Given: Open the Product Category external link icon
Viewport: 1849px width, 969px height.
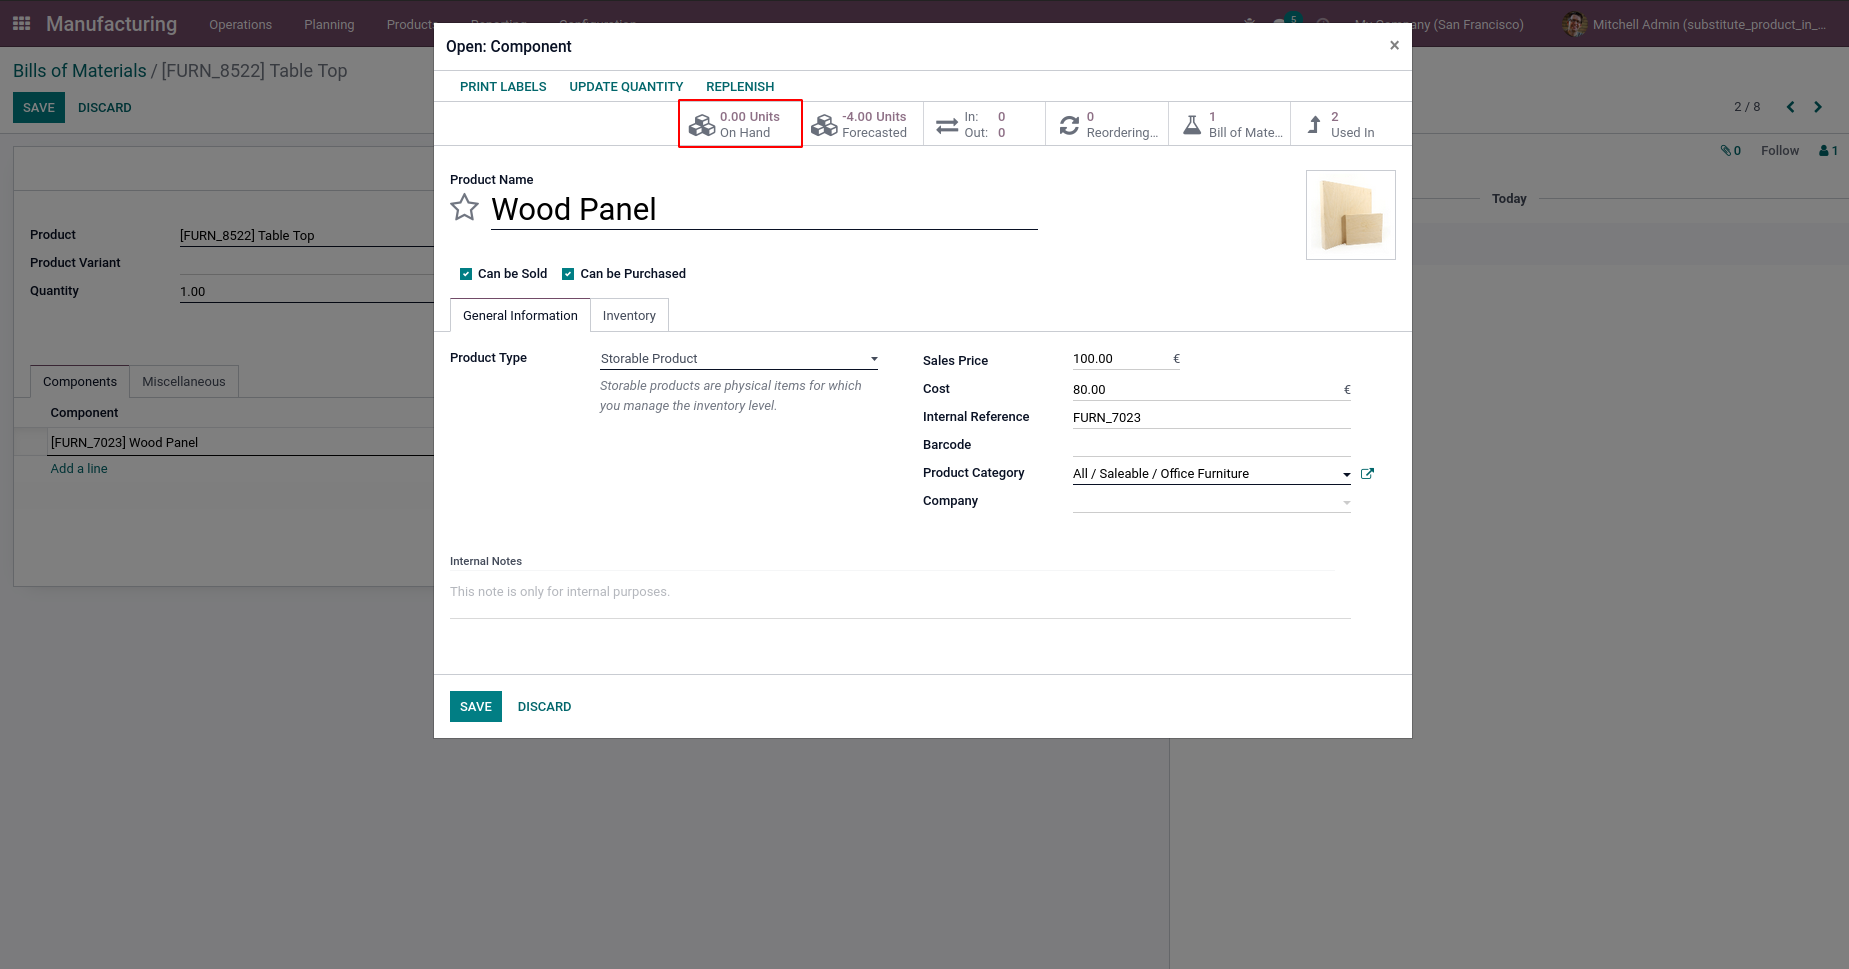Looking at the screenshot, I should click(x=1367, y=474).
